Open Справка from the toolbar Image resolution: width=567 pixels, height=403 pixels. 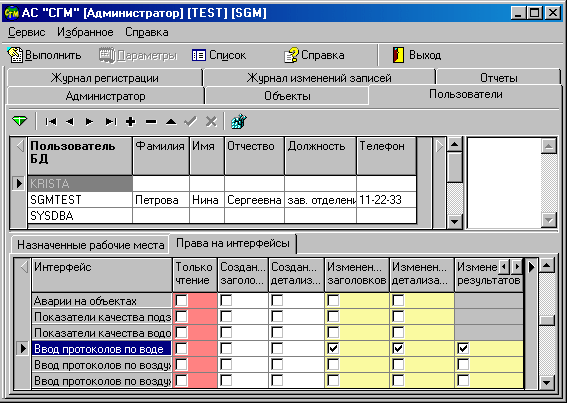[314, 55]
